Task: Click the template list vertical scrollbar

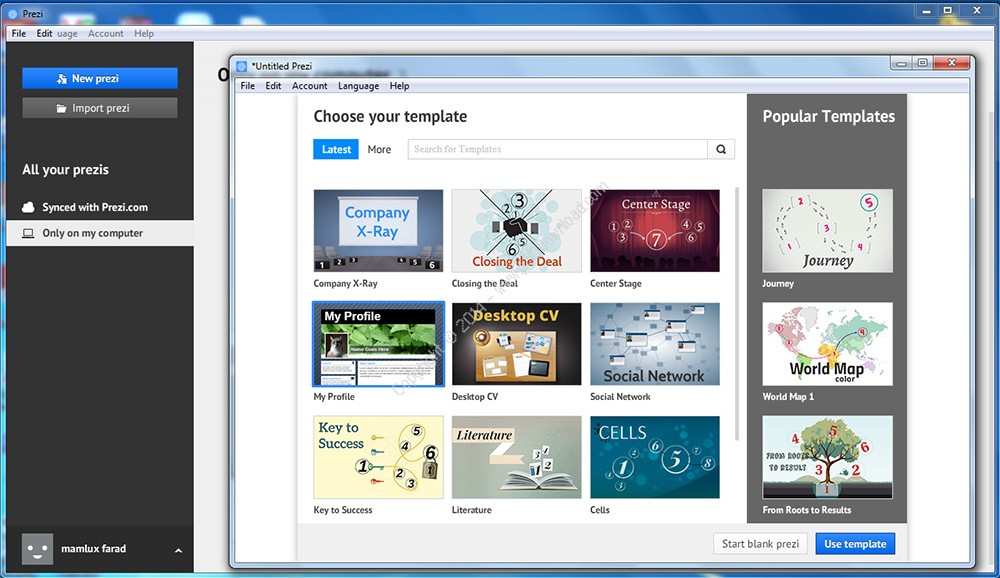Action: [x=737, y=313]
